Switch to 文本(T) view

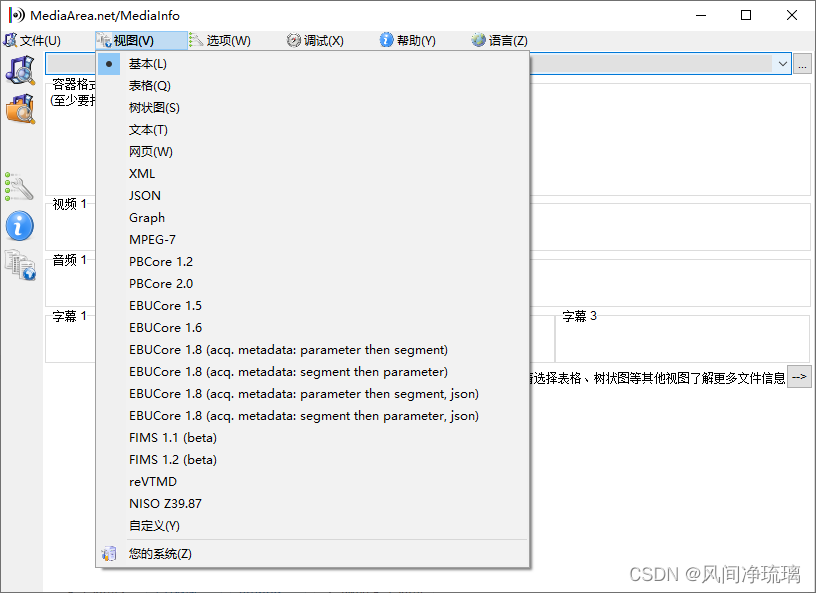pos(312,130)
